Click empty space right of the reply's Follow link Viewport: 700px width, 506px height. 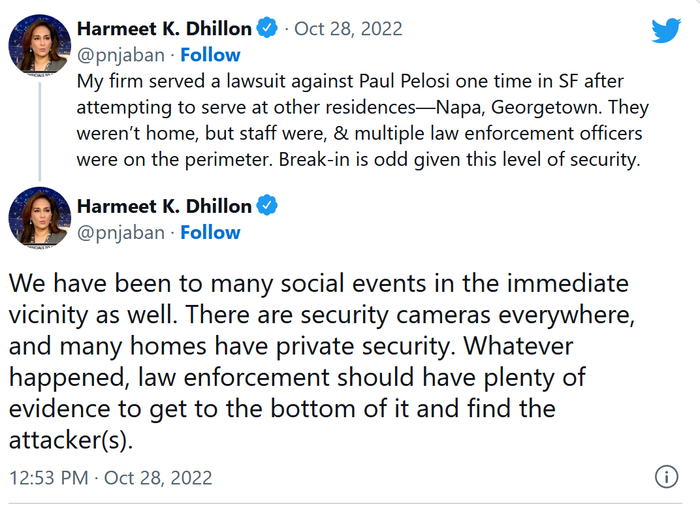click(x=450, y=232)
